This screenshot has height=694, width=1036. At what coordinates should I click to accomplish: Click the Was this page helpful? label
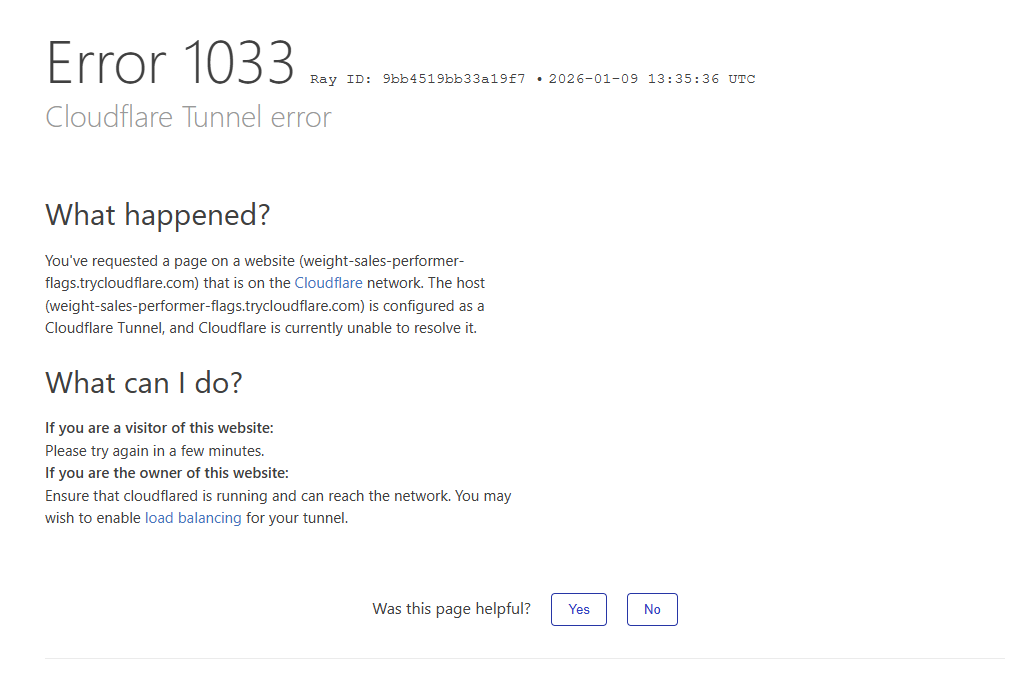(x=451, y=608)
